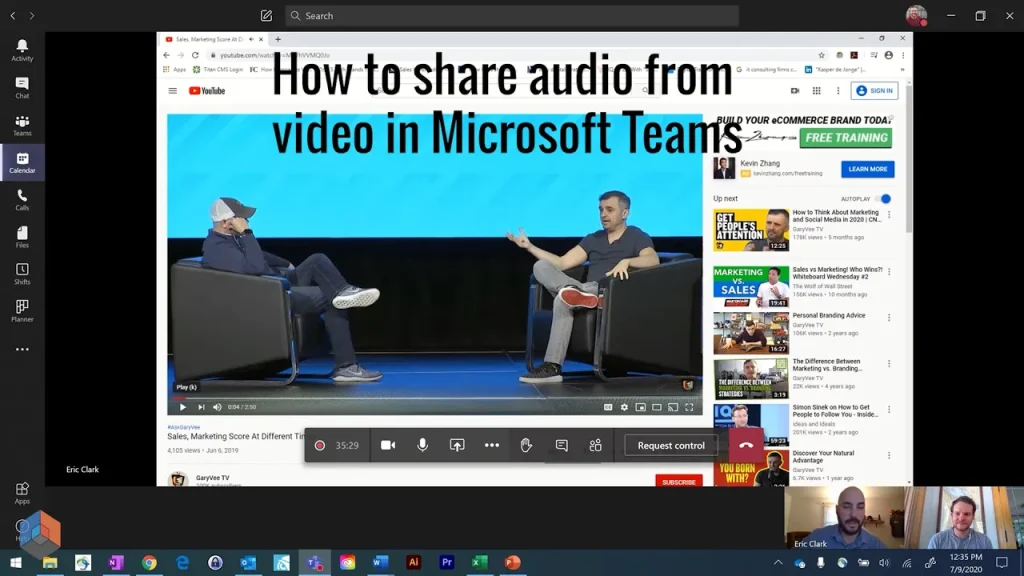This screenshot has height=576, width=1024.
Task: Open Marketing vs Sales video thumbnail
Action: click(x=751, y=286)
